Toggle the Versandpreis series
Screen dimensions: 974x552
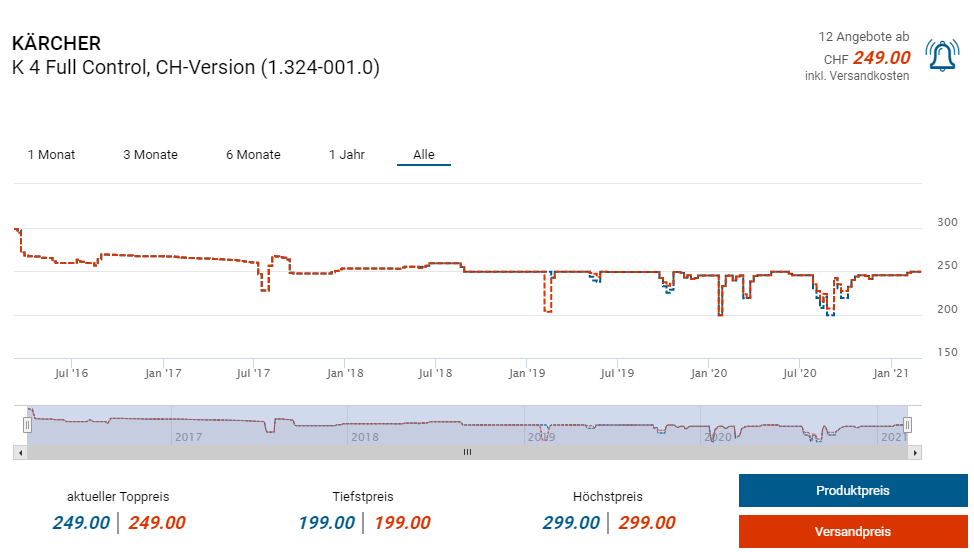853,532
